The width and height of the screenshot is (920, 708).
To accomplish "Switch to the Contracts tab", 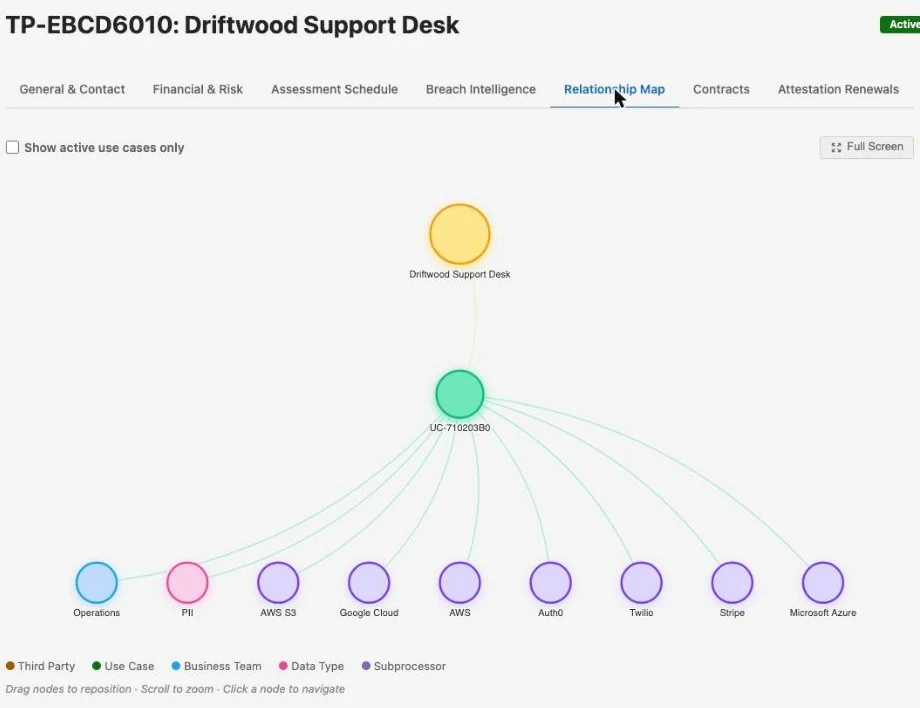I will (x=721, y=89).
